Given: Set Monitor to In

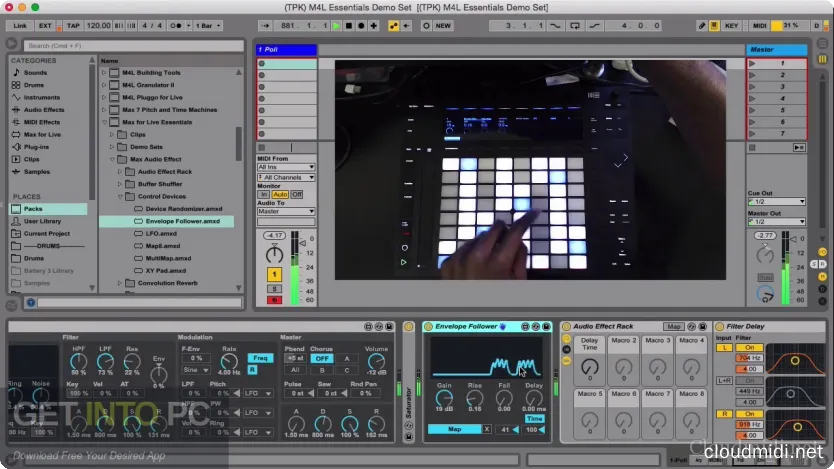Looking at the screenshot, I should click(x=263, y=194).
